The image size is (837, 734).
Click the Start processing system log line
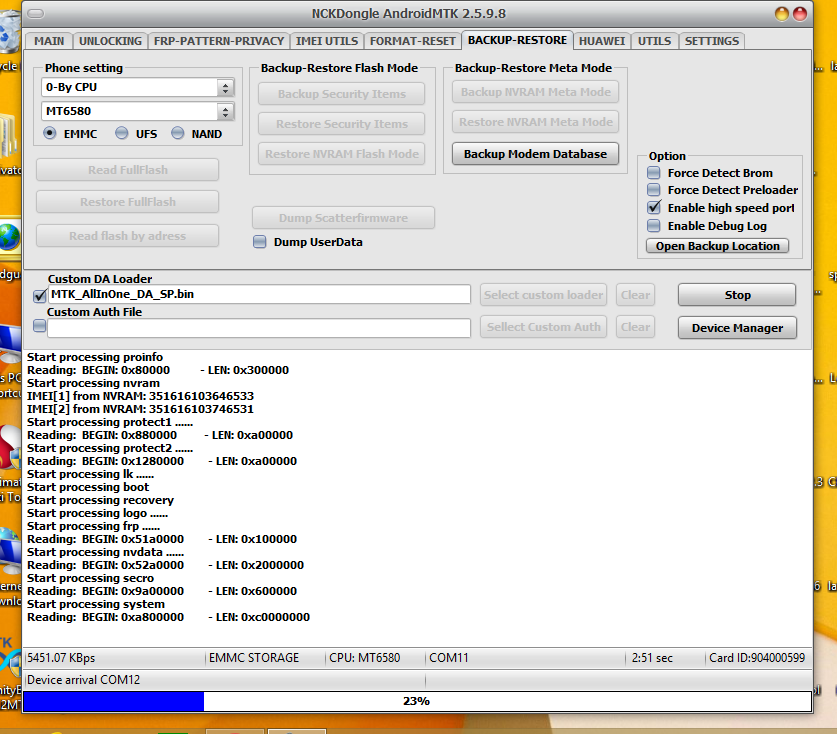pyautogui.click(x=96, y=604)
